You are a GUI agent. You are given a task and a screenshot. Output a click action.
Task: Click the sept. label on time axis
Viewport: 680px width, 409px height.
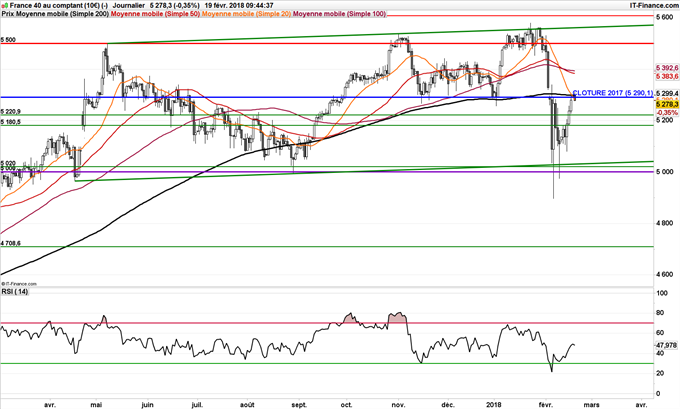pyautogui.click(x=299, y=405)
